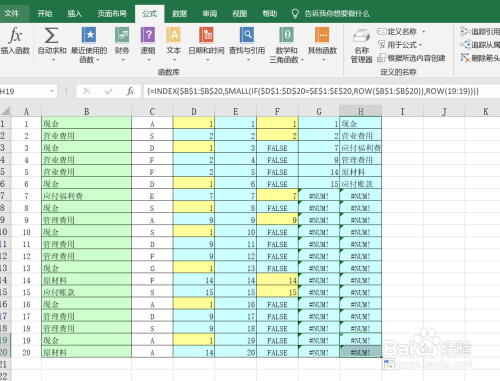This screenshot has width=500, height=381.
Task: Open the Financial (财务) functions library
Action: tap(122, 44)
